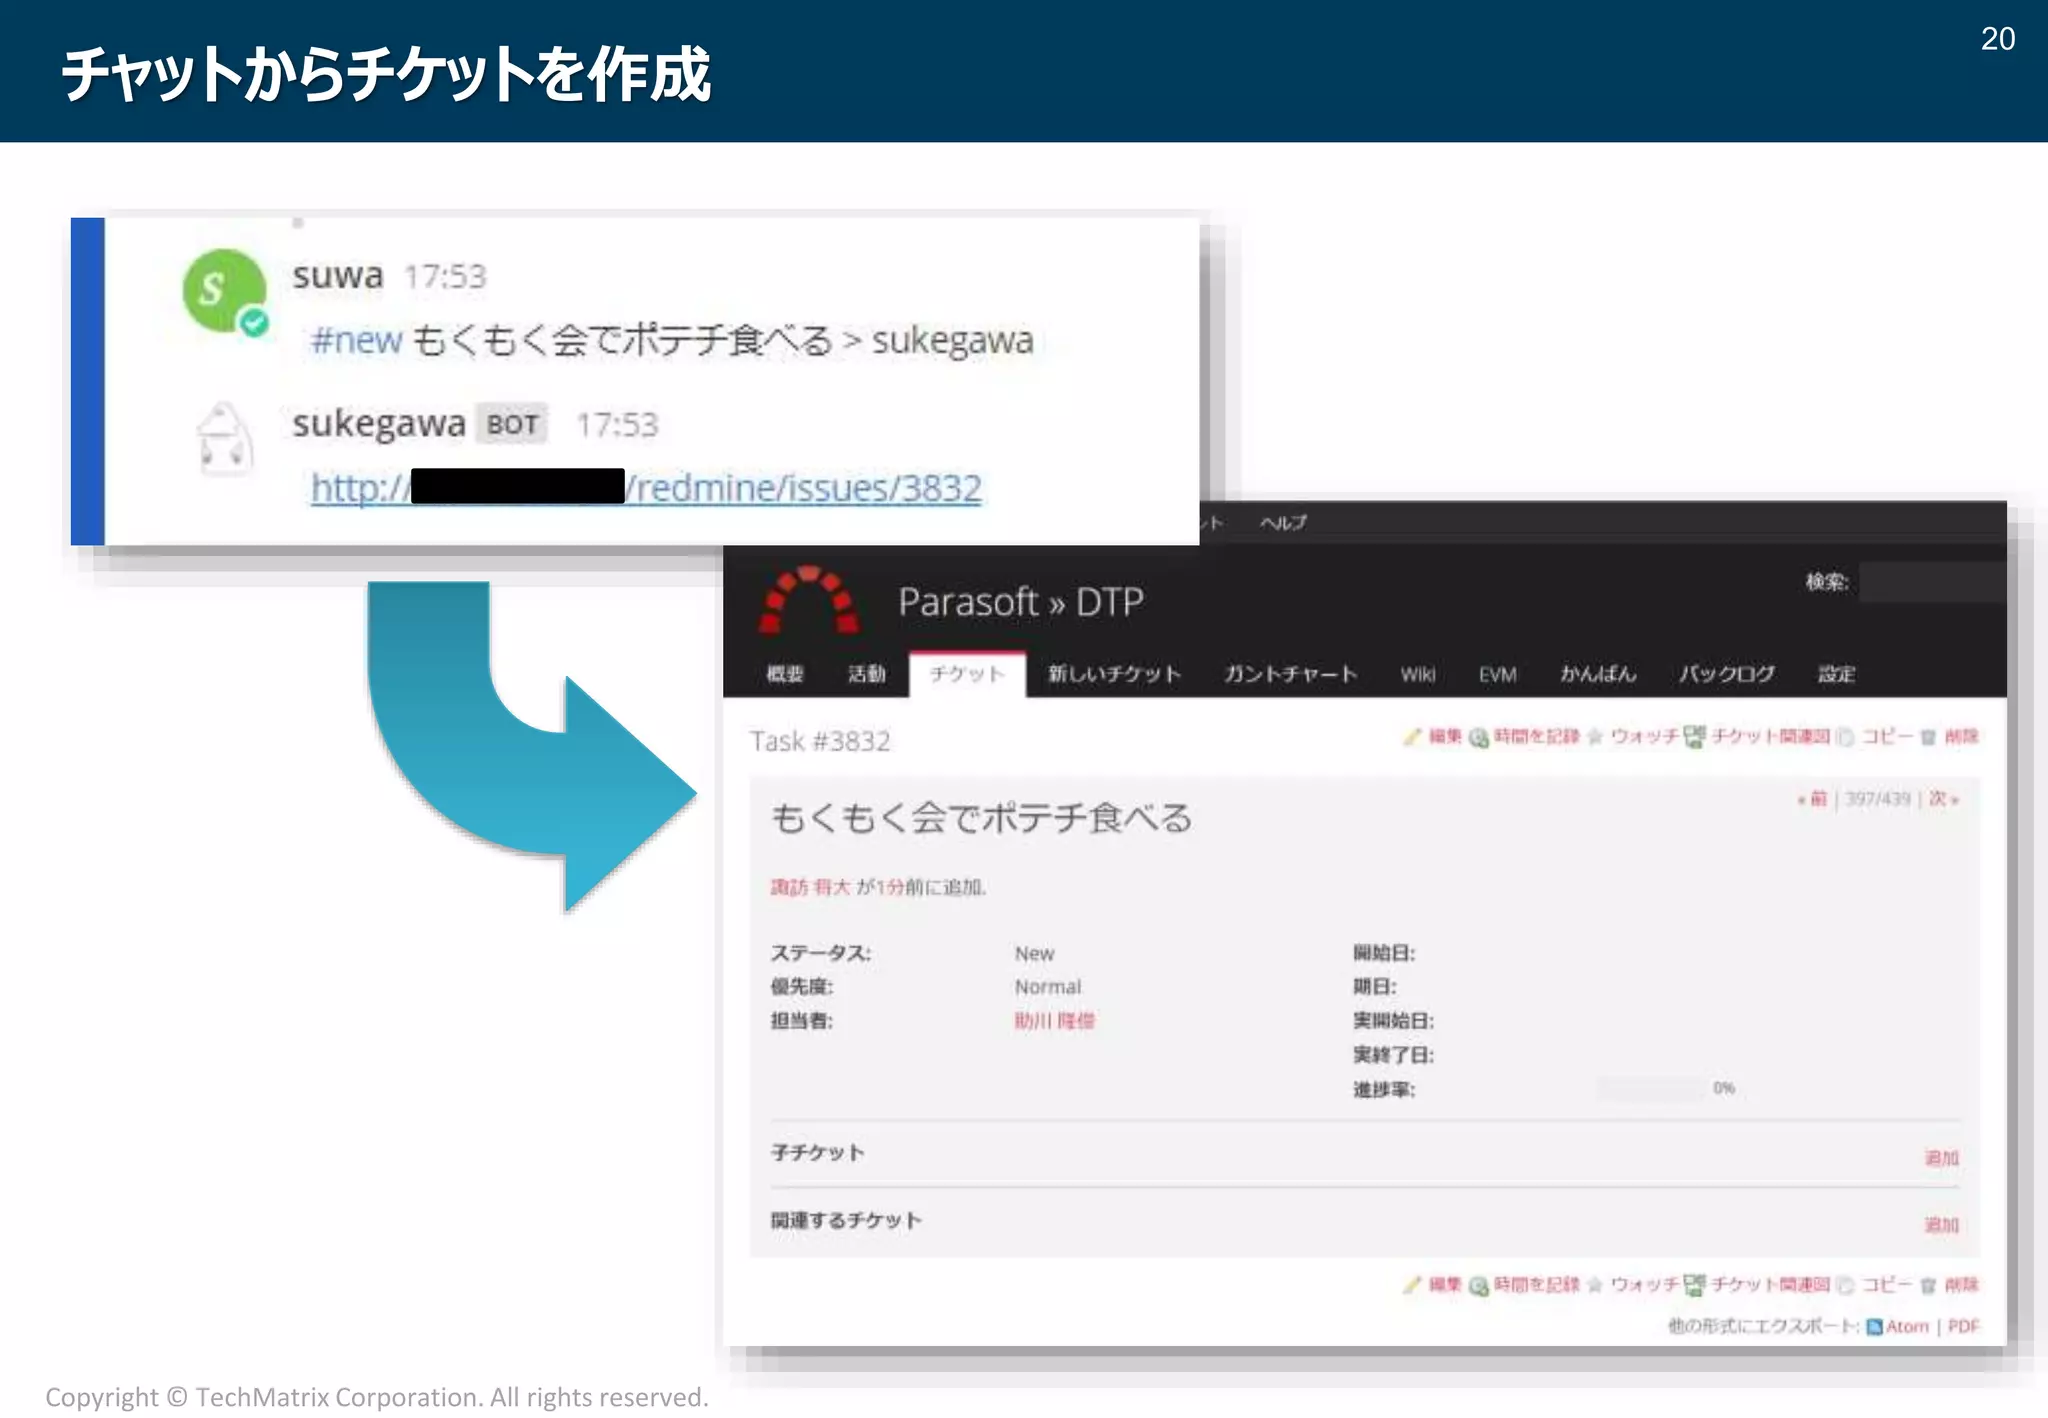Open the redmine/issues/3832 link in chat
2048x1418 pixels.
(x=646, y=488)
